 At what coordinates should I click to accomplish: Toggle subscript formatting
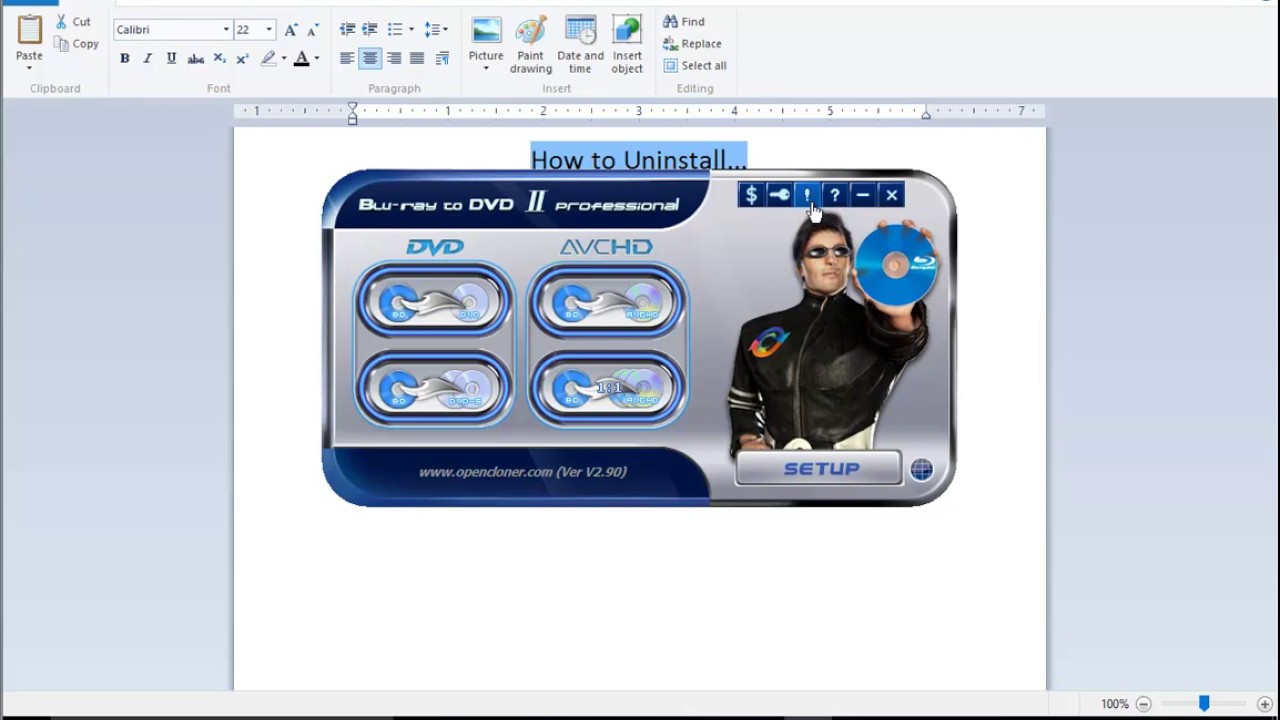pos(219,59)
